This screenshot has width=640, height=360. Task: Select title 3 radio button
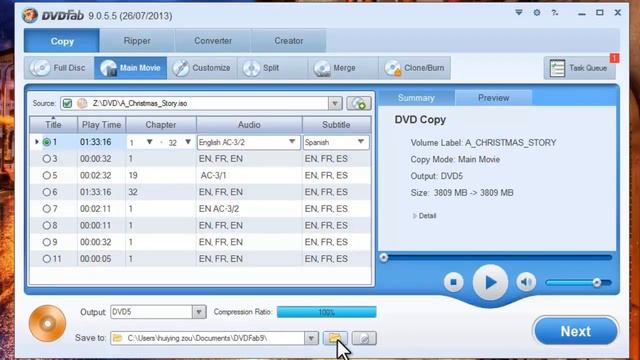tap(47, 159)
